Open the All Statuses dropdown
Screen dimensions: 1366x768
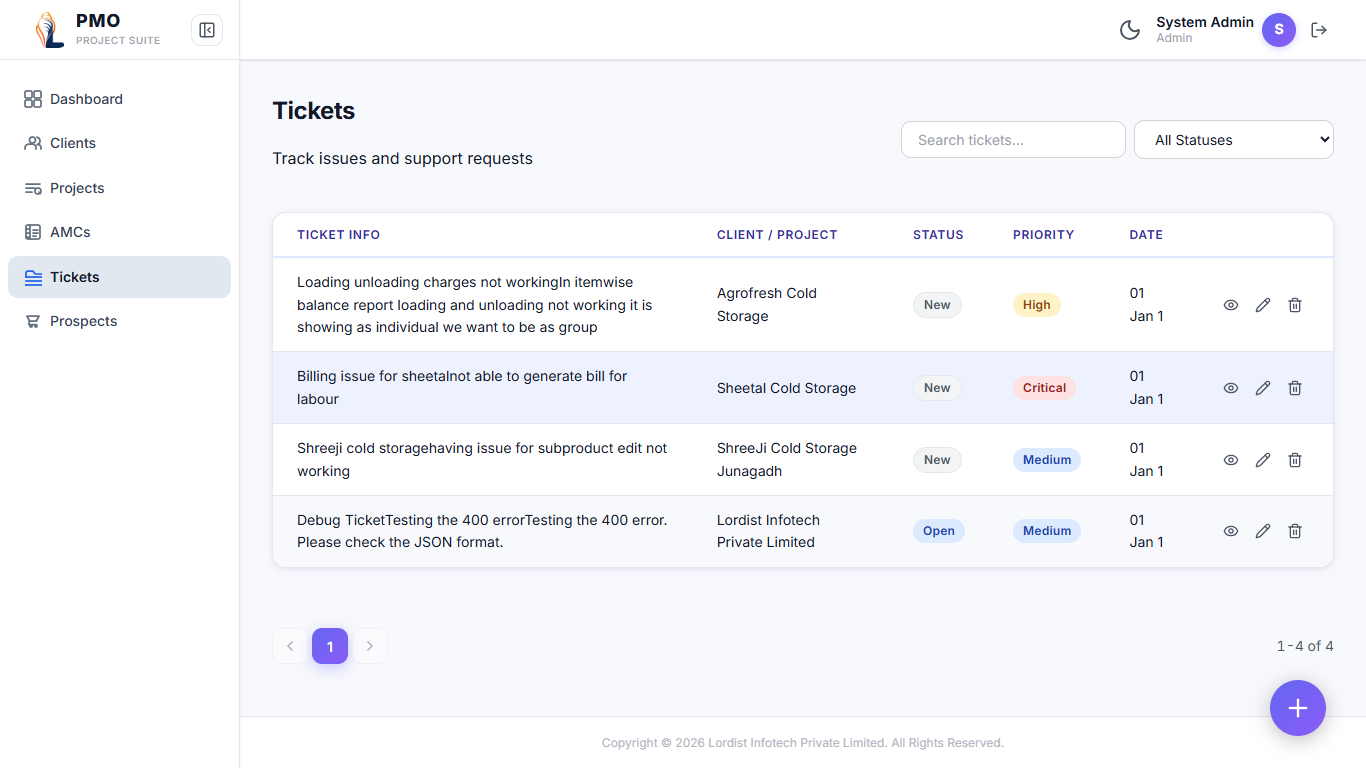click(x=1233, y=139)
